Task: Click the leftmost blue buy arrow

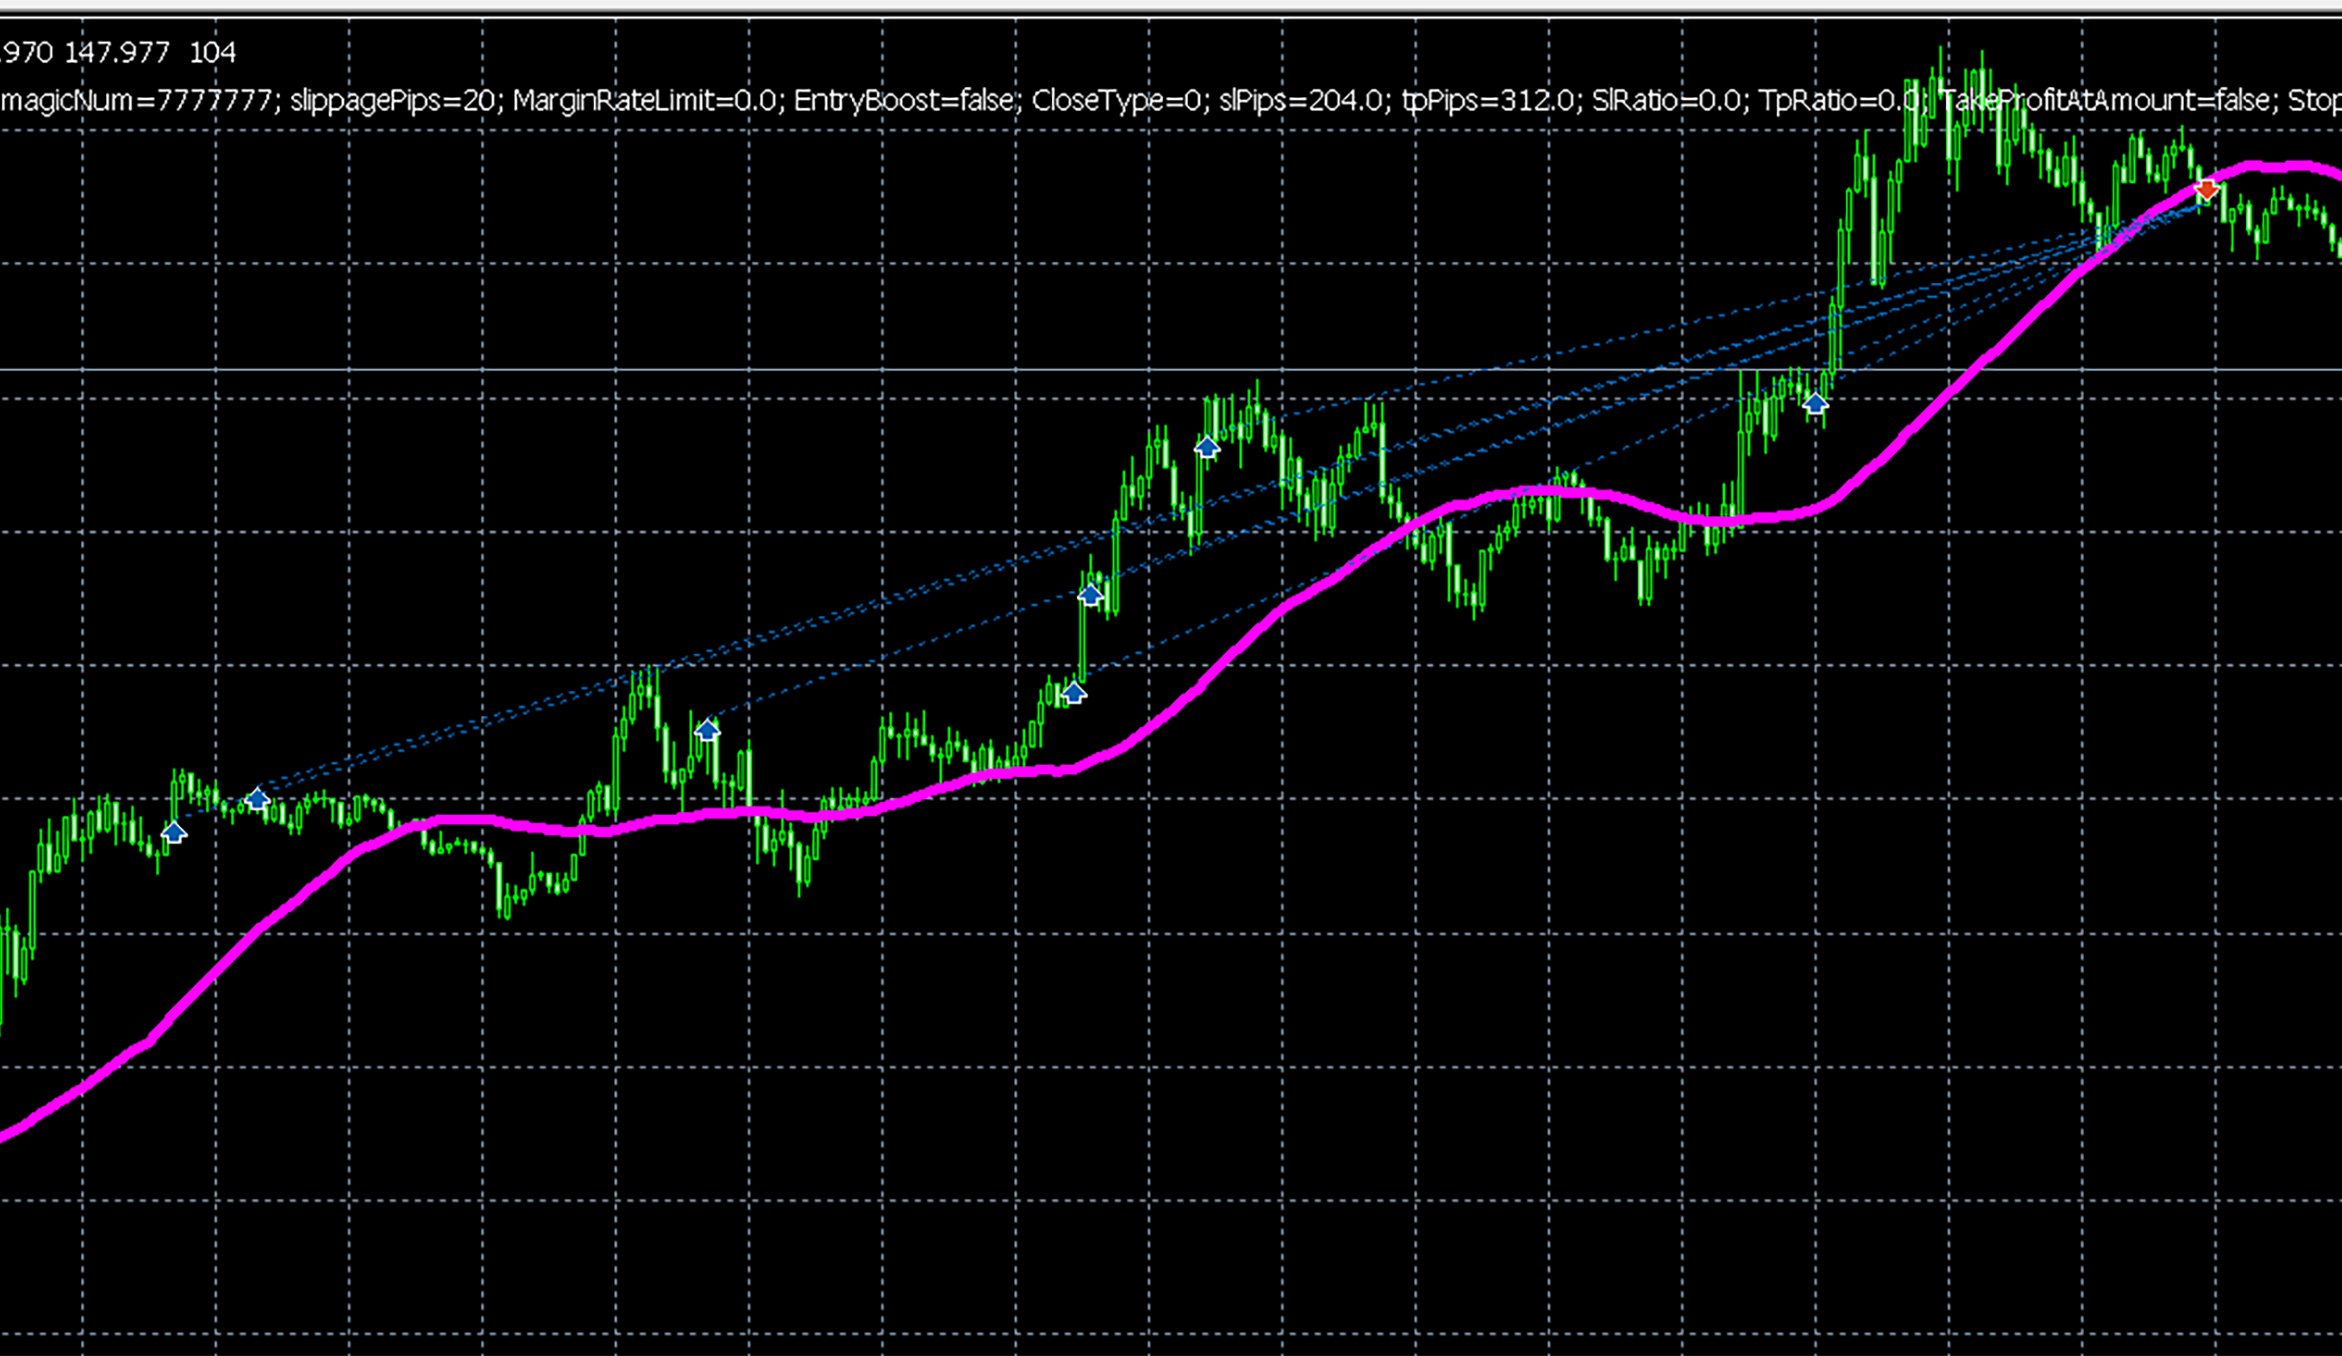Action: pos(174,832)
